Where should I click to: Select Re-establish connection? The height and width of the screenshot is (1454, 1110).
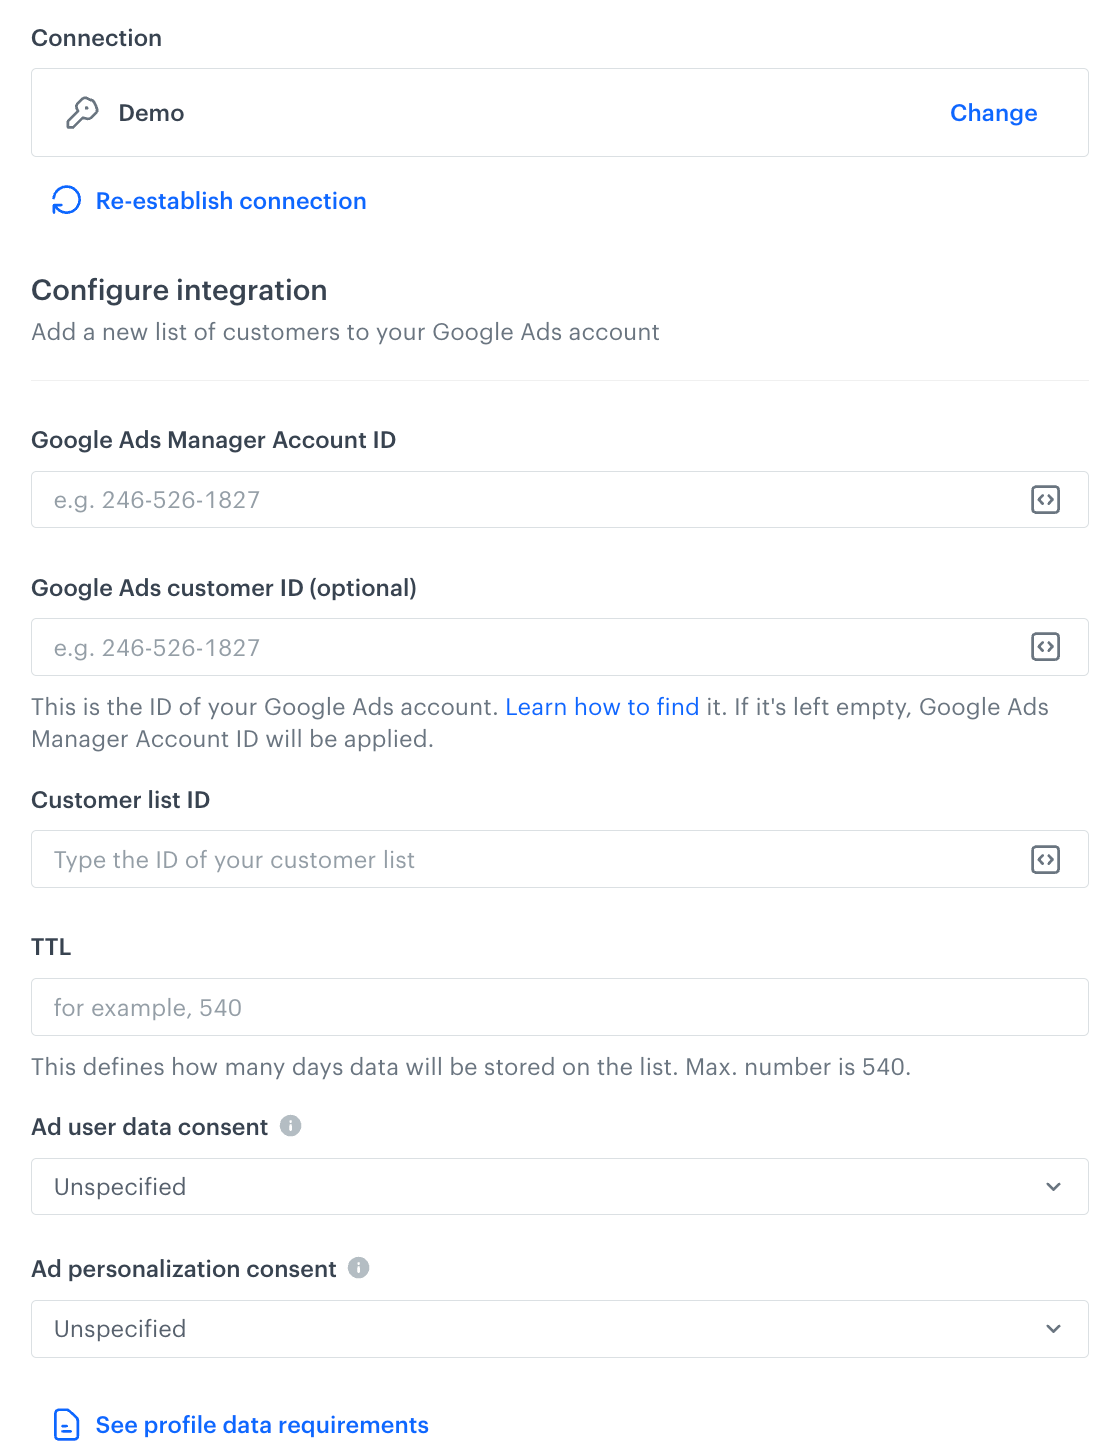pos(230,200)
